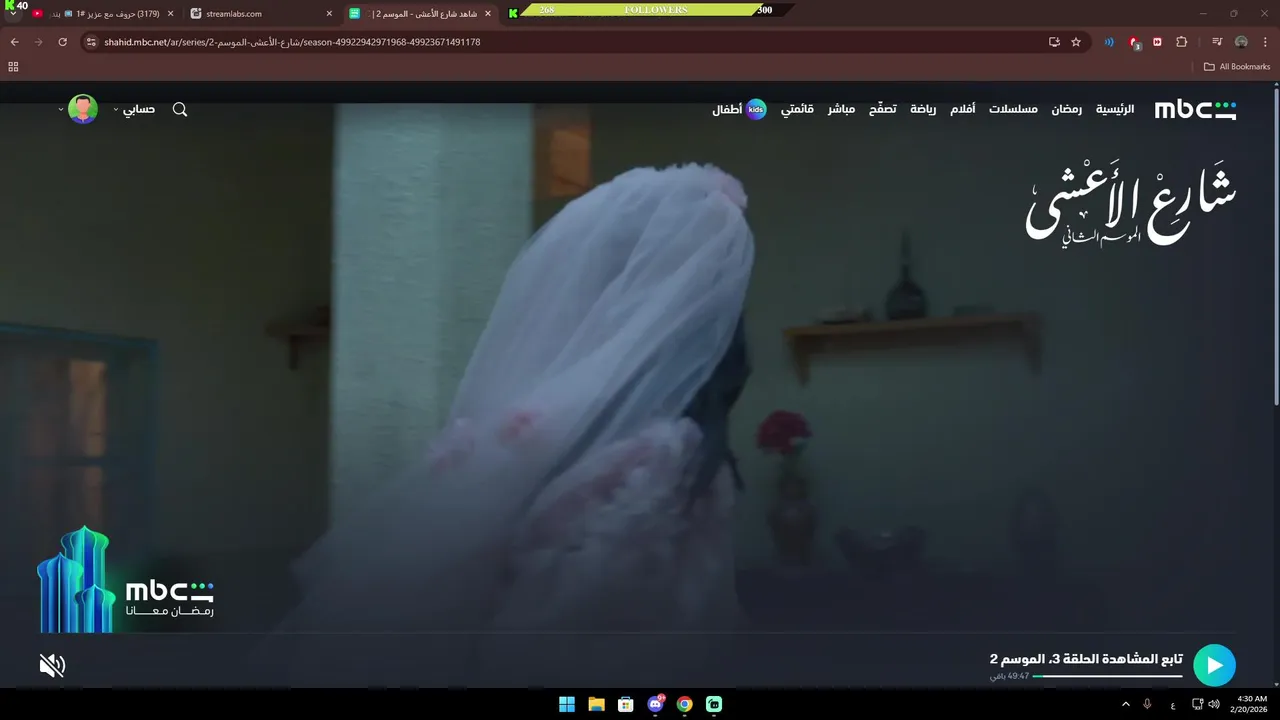Image resolution: width=1280 pixels, height=720 pixels.
Task: Open the Extensions puzzle icon
Action: coord(1181,42)
